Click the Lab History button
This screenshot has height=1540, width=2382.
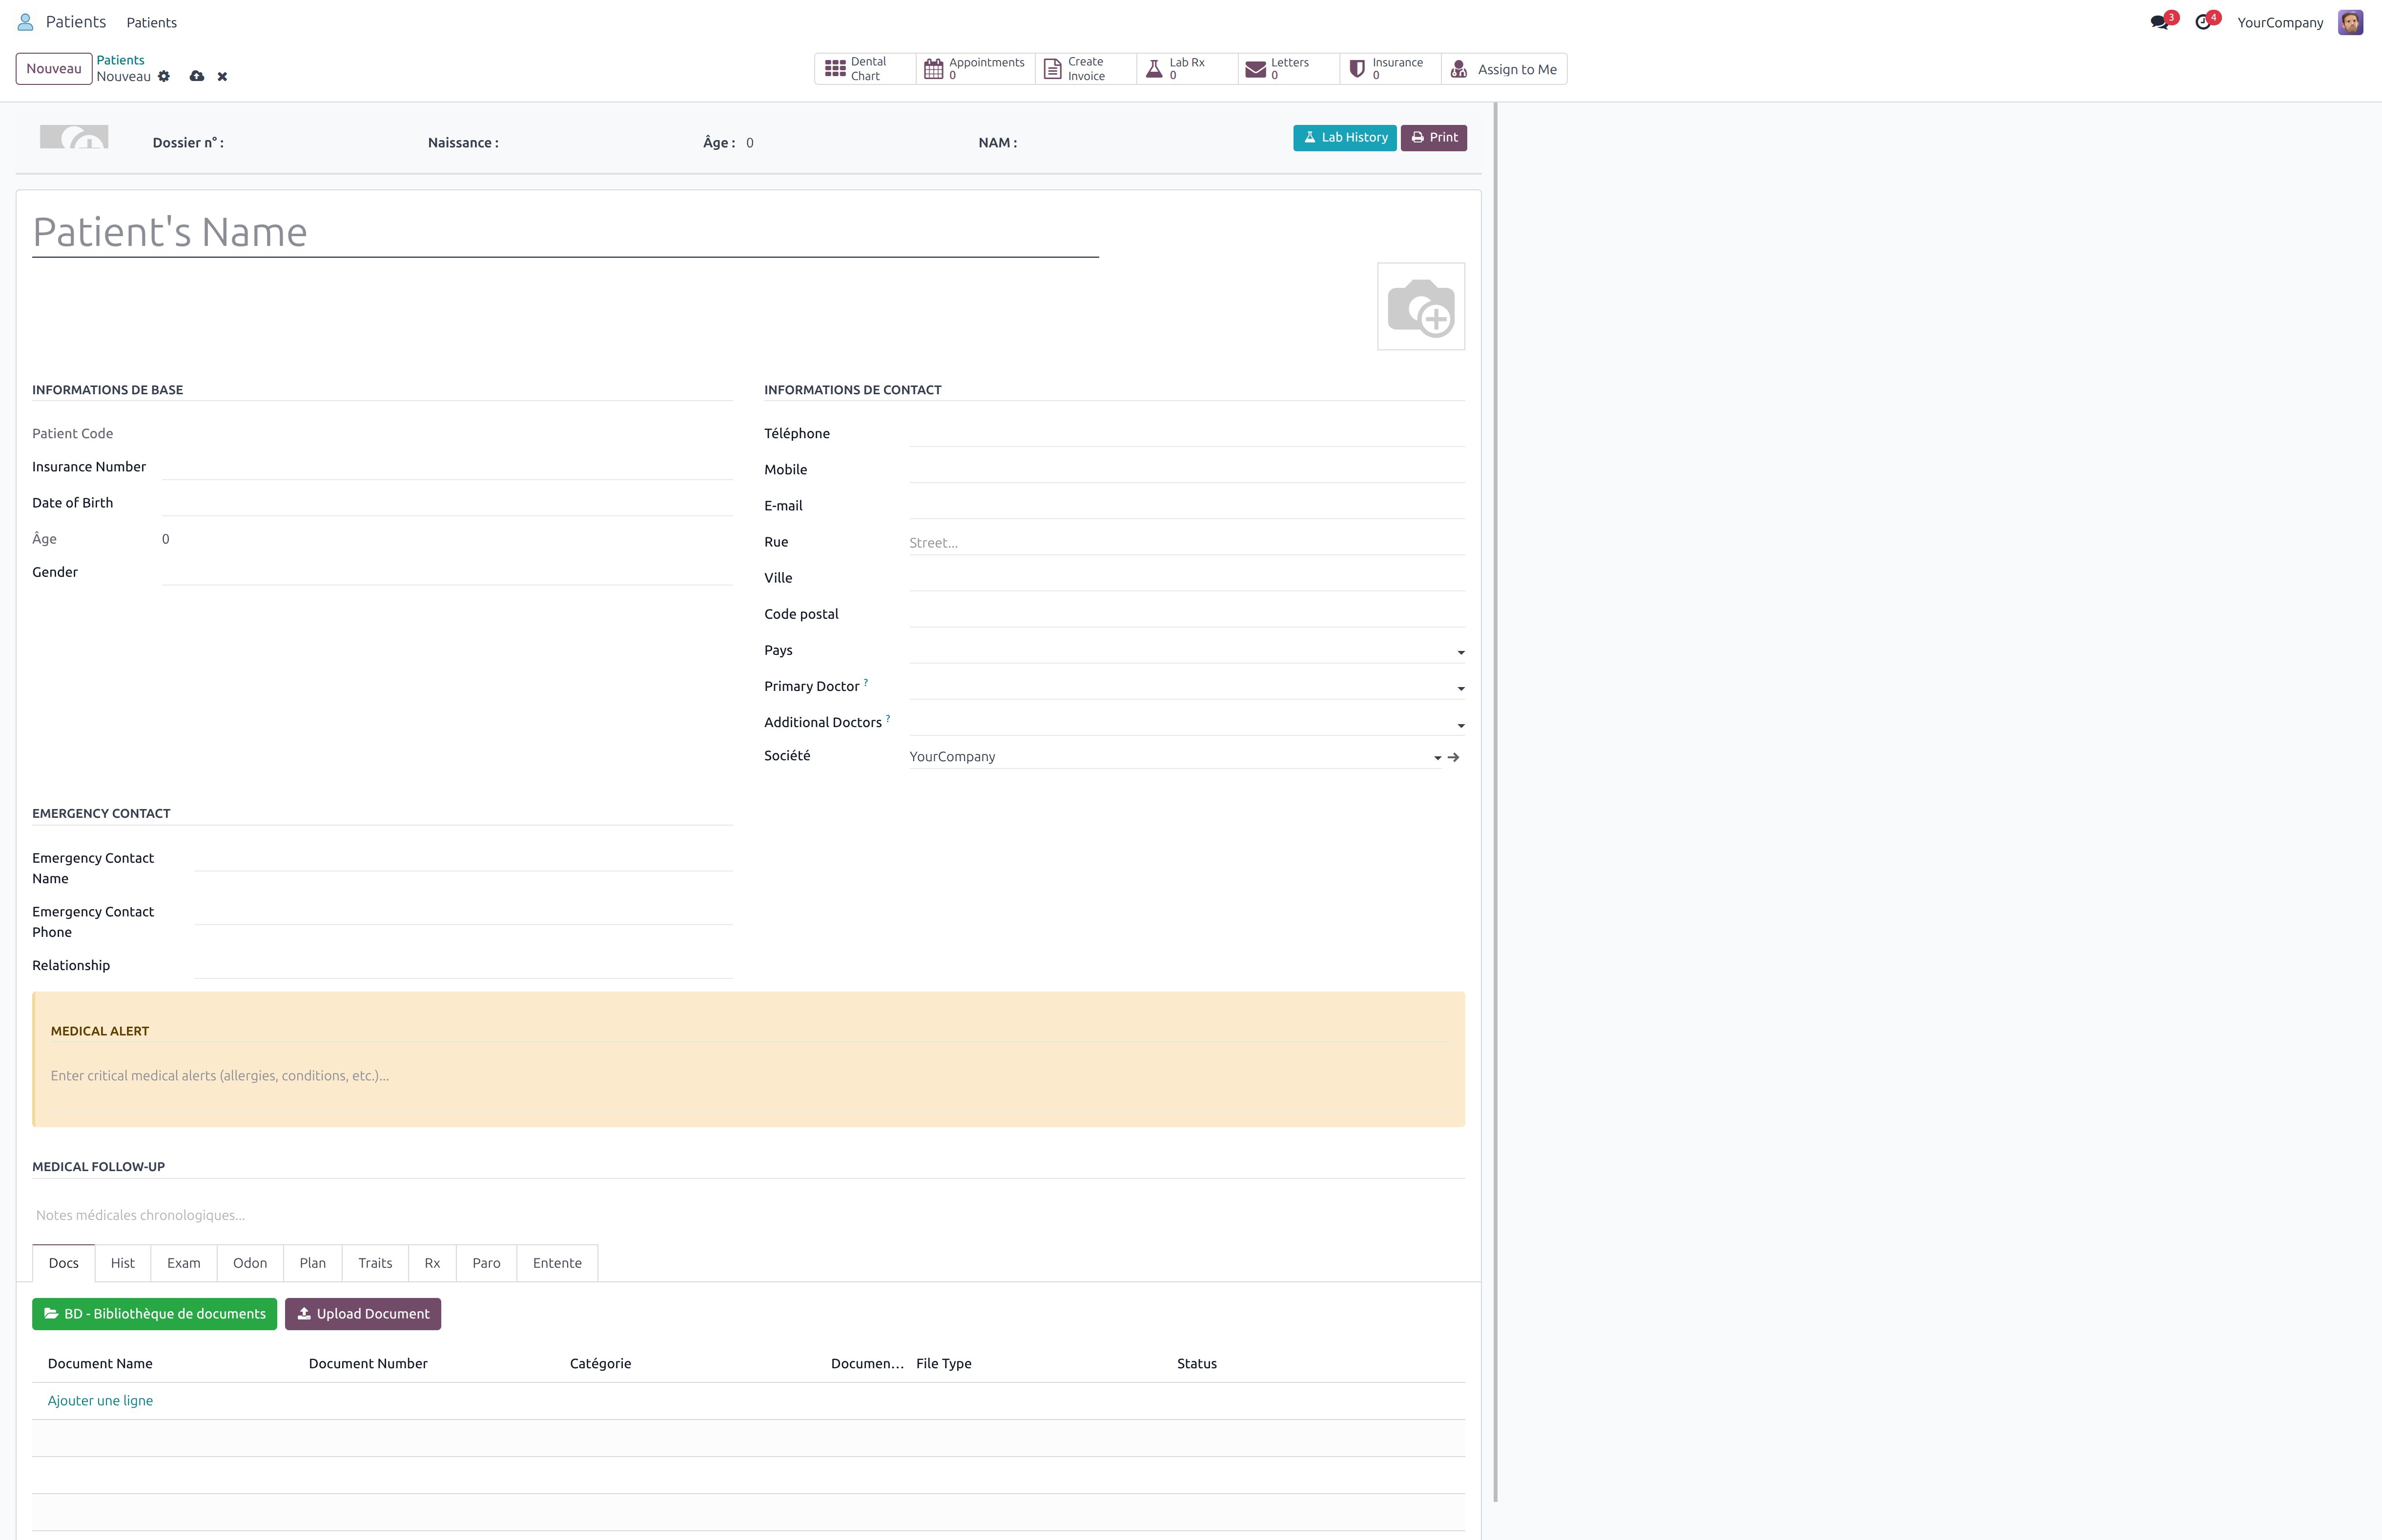tap(1344, 138)
